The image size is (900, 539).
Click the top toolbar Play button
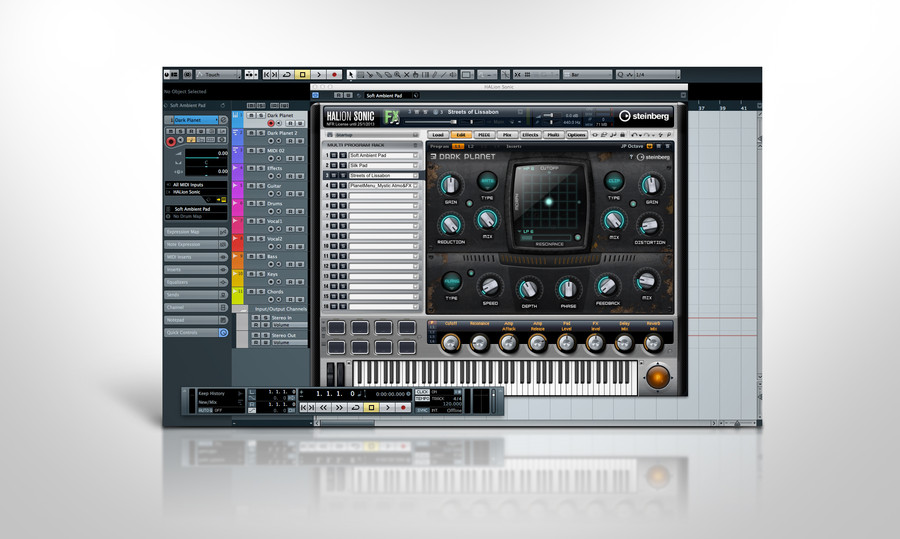pyautogui.click(x=319, y=75)
